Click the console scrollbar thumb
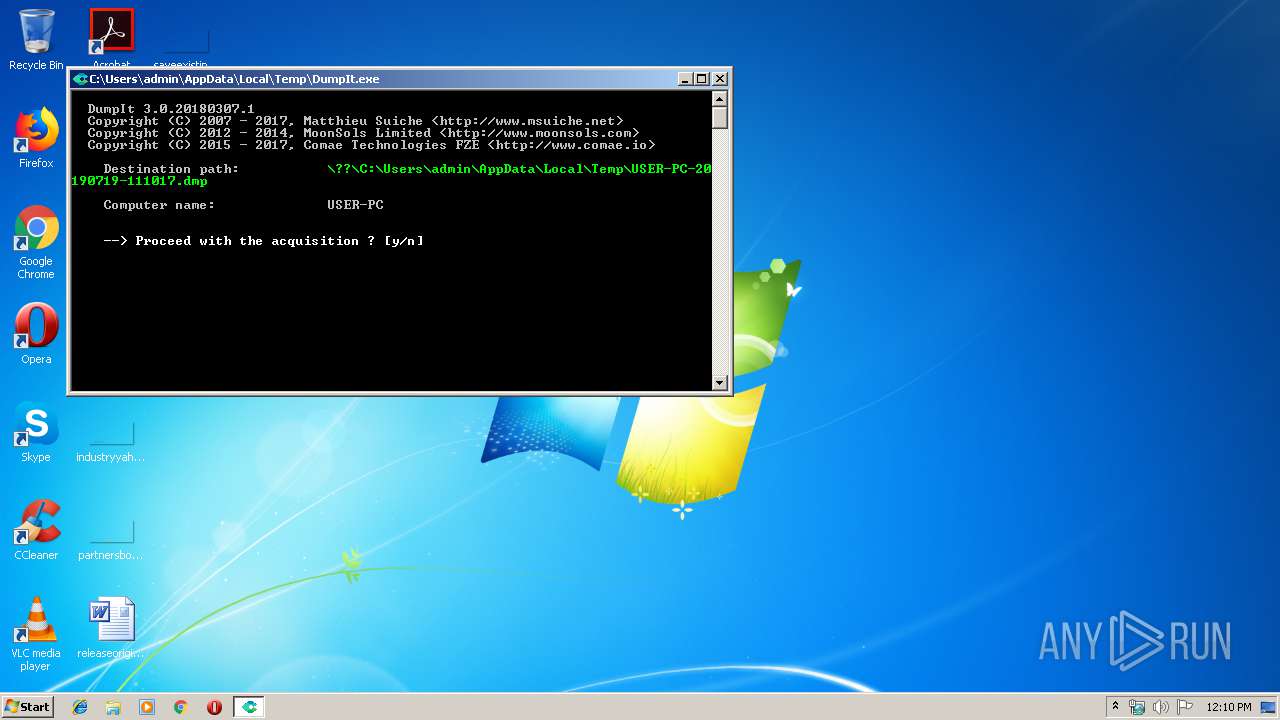The image size is (1280, 720). click(x=719, y=117)
